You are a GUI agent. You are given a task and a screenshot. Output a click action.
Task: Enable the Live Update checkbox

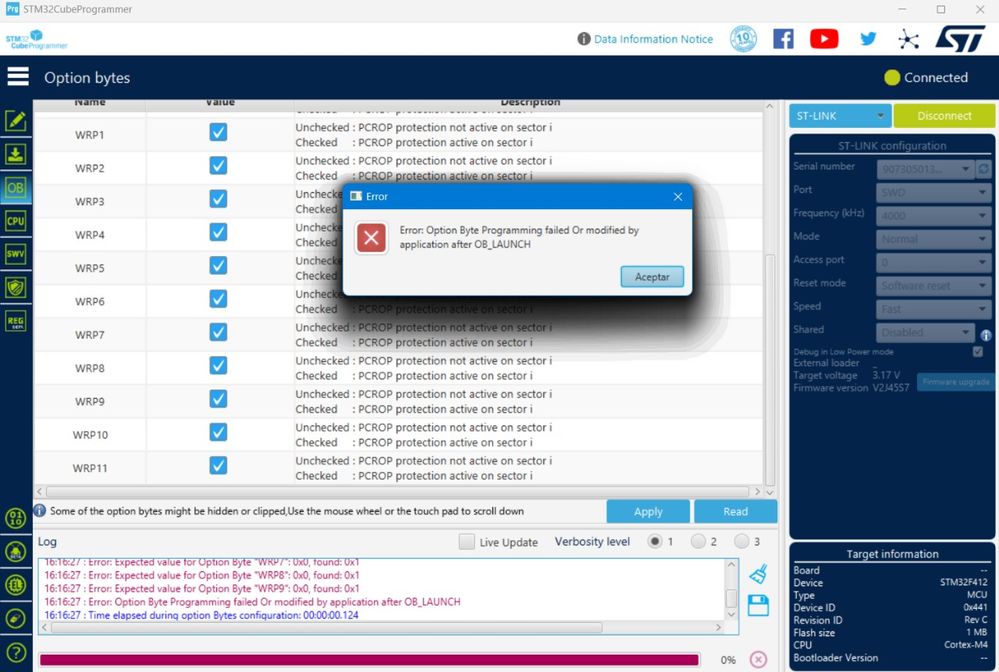[466, 541]
